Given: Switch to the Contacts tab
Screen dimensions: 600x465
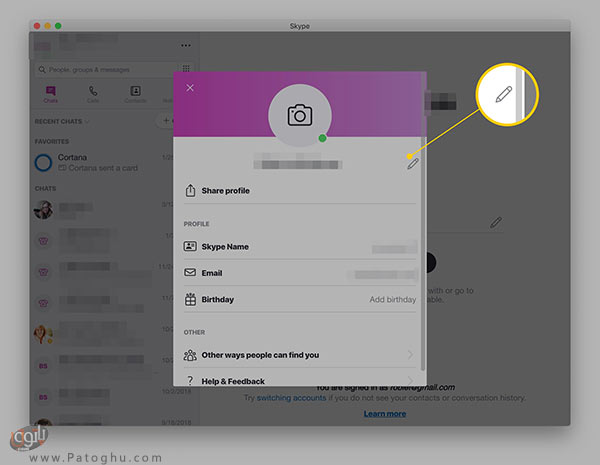Looking at the screenshot, I should tap(135, 94).
